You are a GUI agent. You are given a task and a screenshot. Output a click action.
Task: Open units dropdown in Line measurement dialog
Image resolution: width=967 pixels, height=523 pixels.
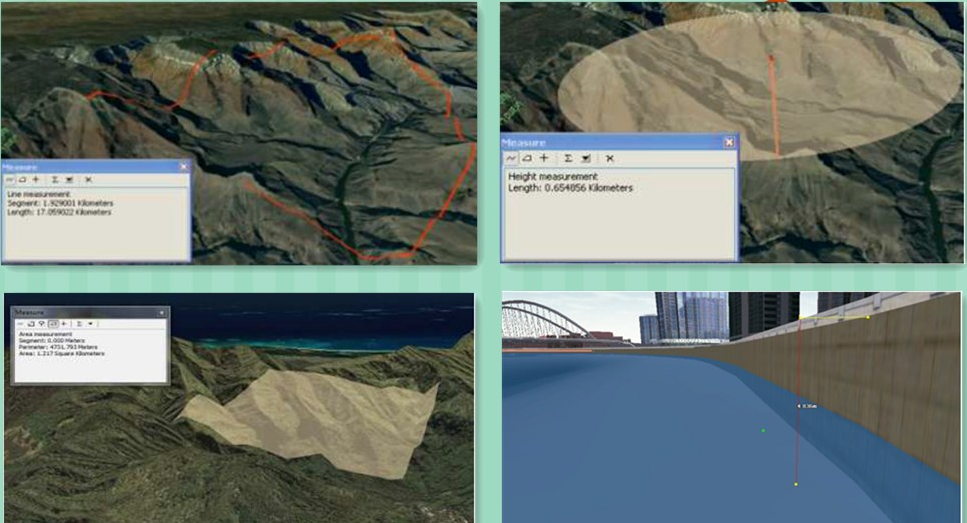(x=70, y=179)
